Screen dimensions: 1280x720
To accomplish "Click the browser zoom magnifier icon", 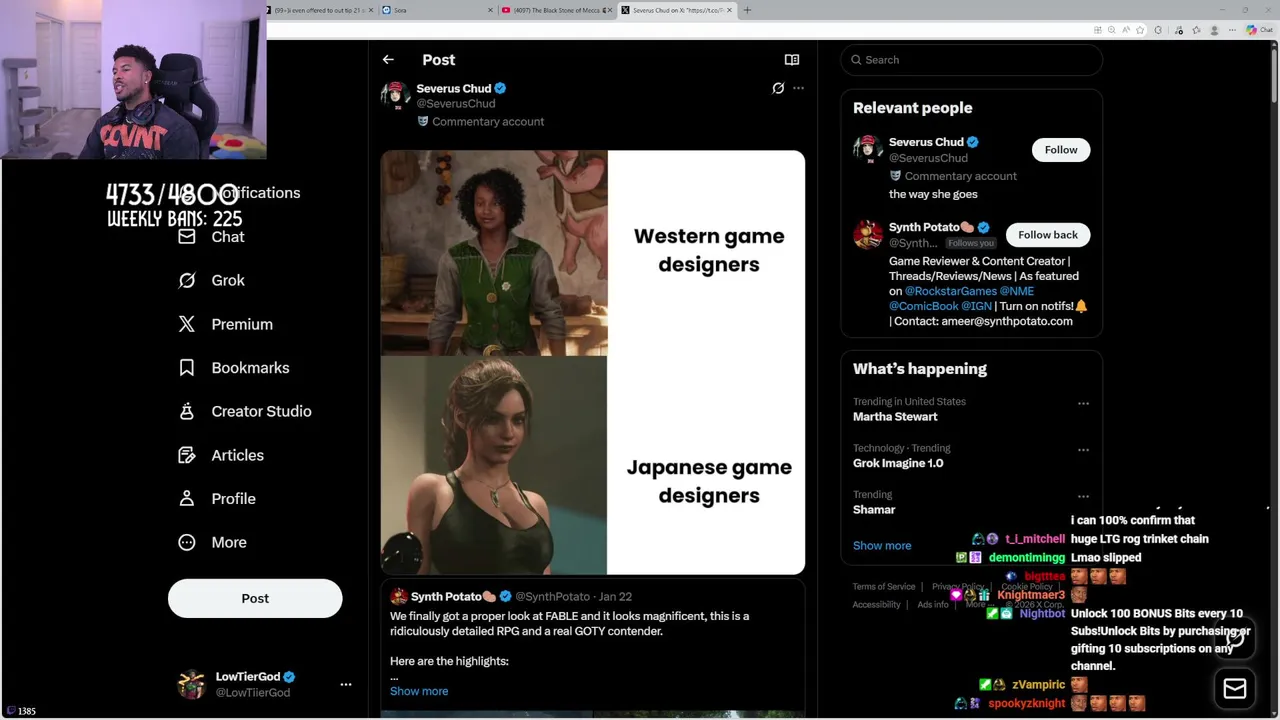I will point(1111,30).
